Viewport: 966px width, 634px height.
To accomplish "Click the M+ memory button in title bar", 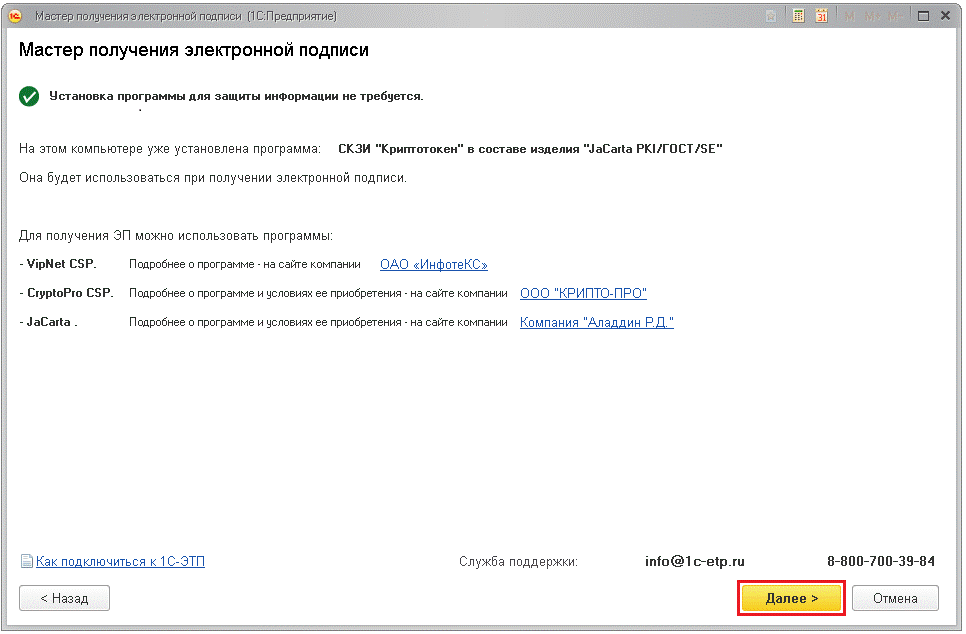I will pos(872,17).
